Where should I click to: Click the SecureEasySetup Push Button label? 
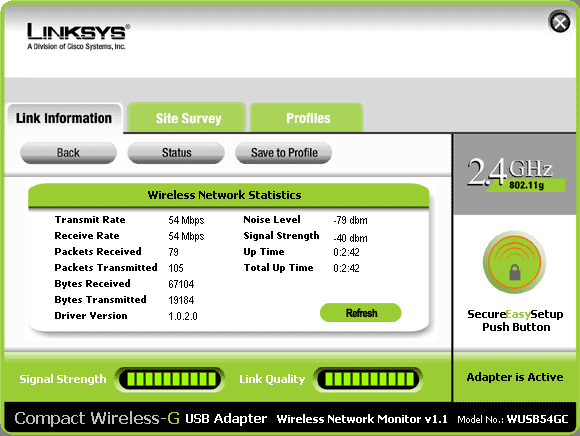pyautogui.click(x=516, y=320)
